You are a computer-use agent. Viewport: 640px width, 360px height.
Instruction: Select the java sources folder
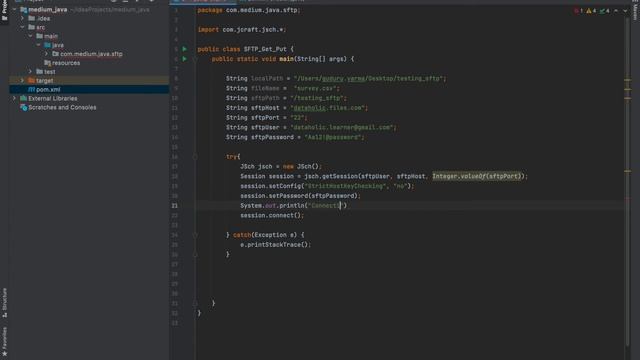pos(58,45)
